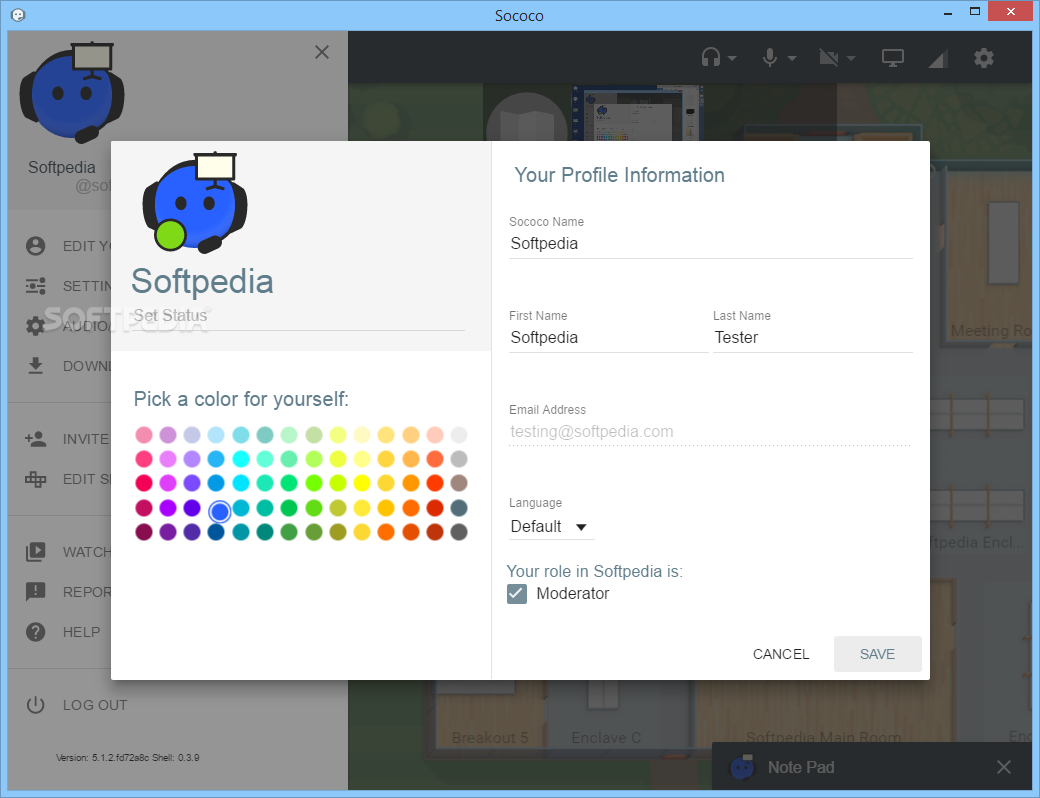1040x798 pixels.
Task: Click the version text in sidebar
Action: point(127,757)
